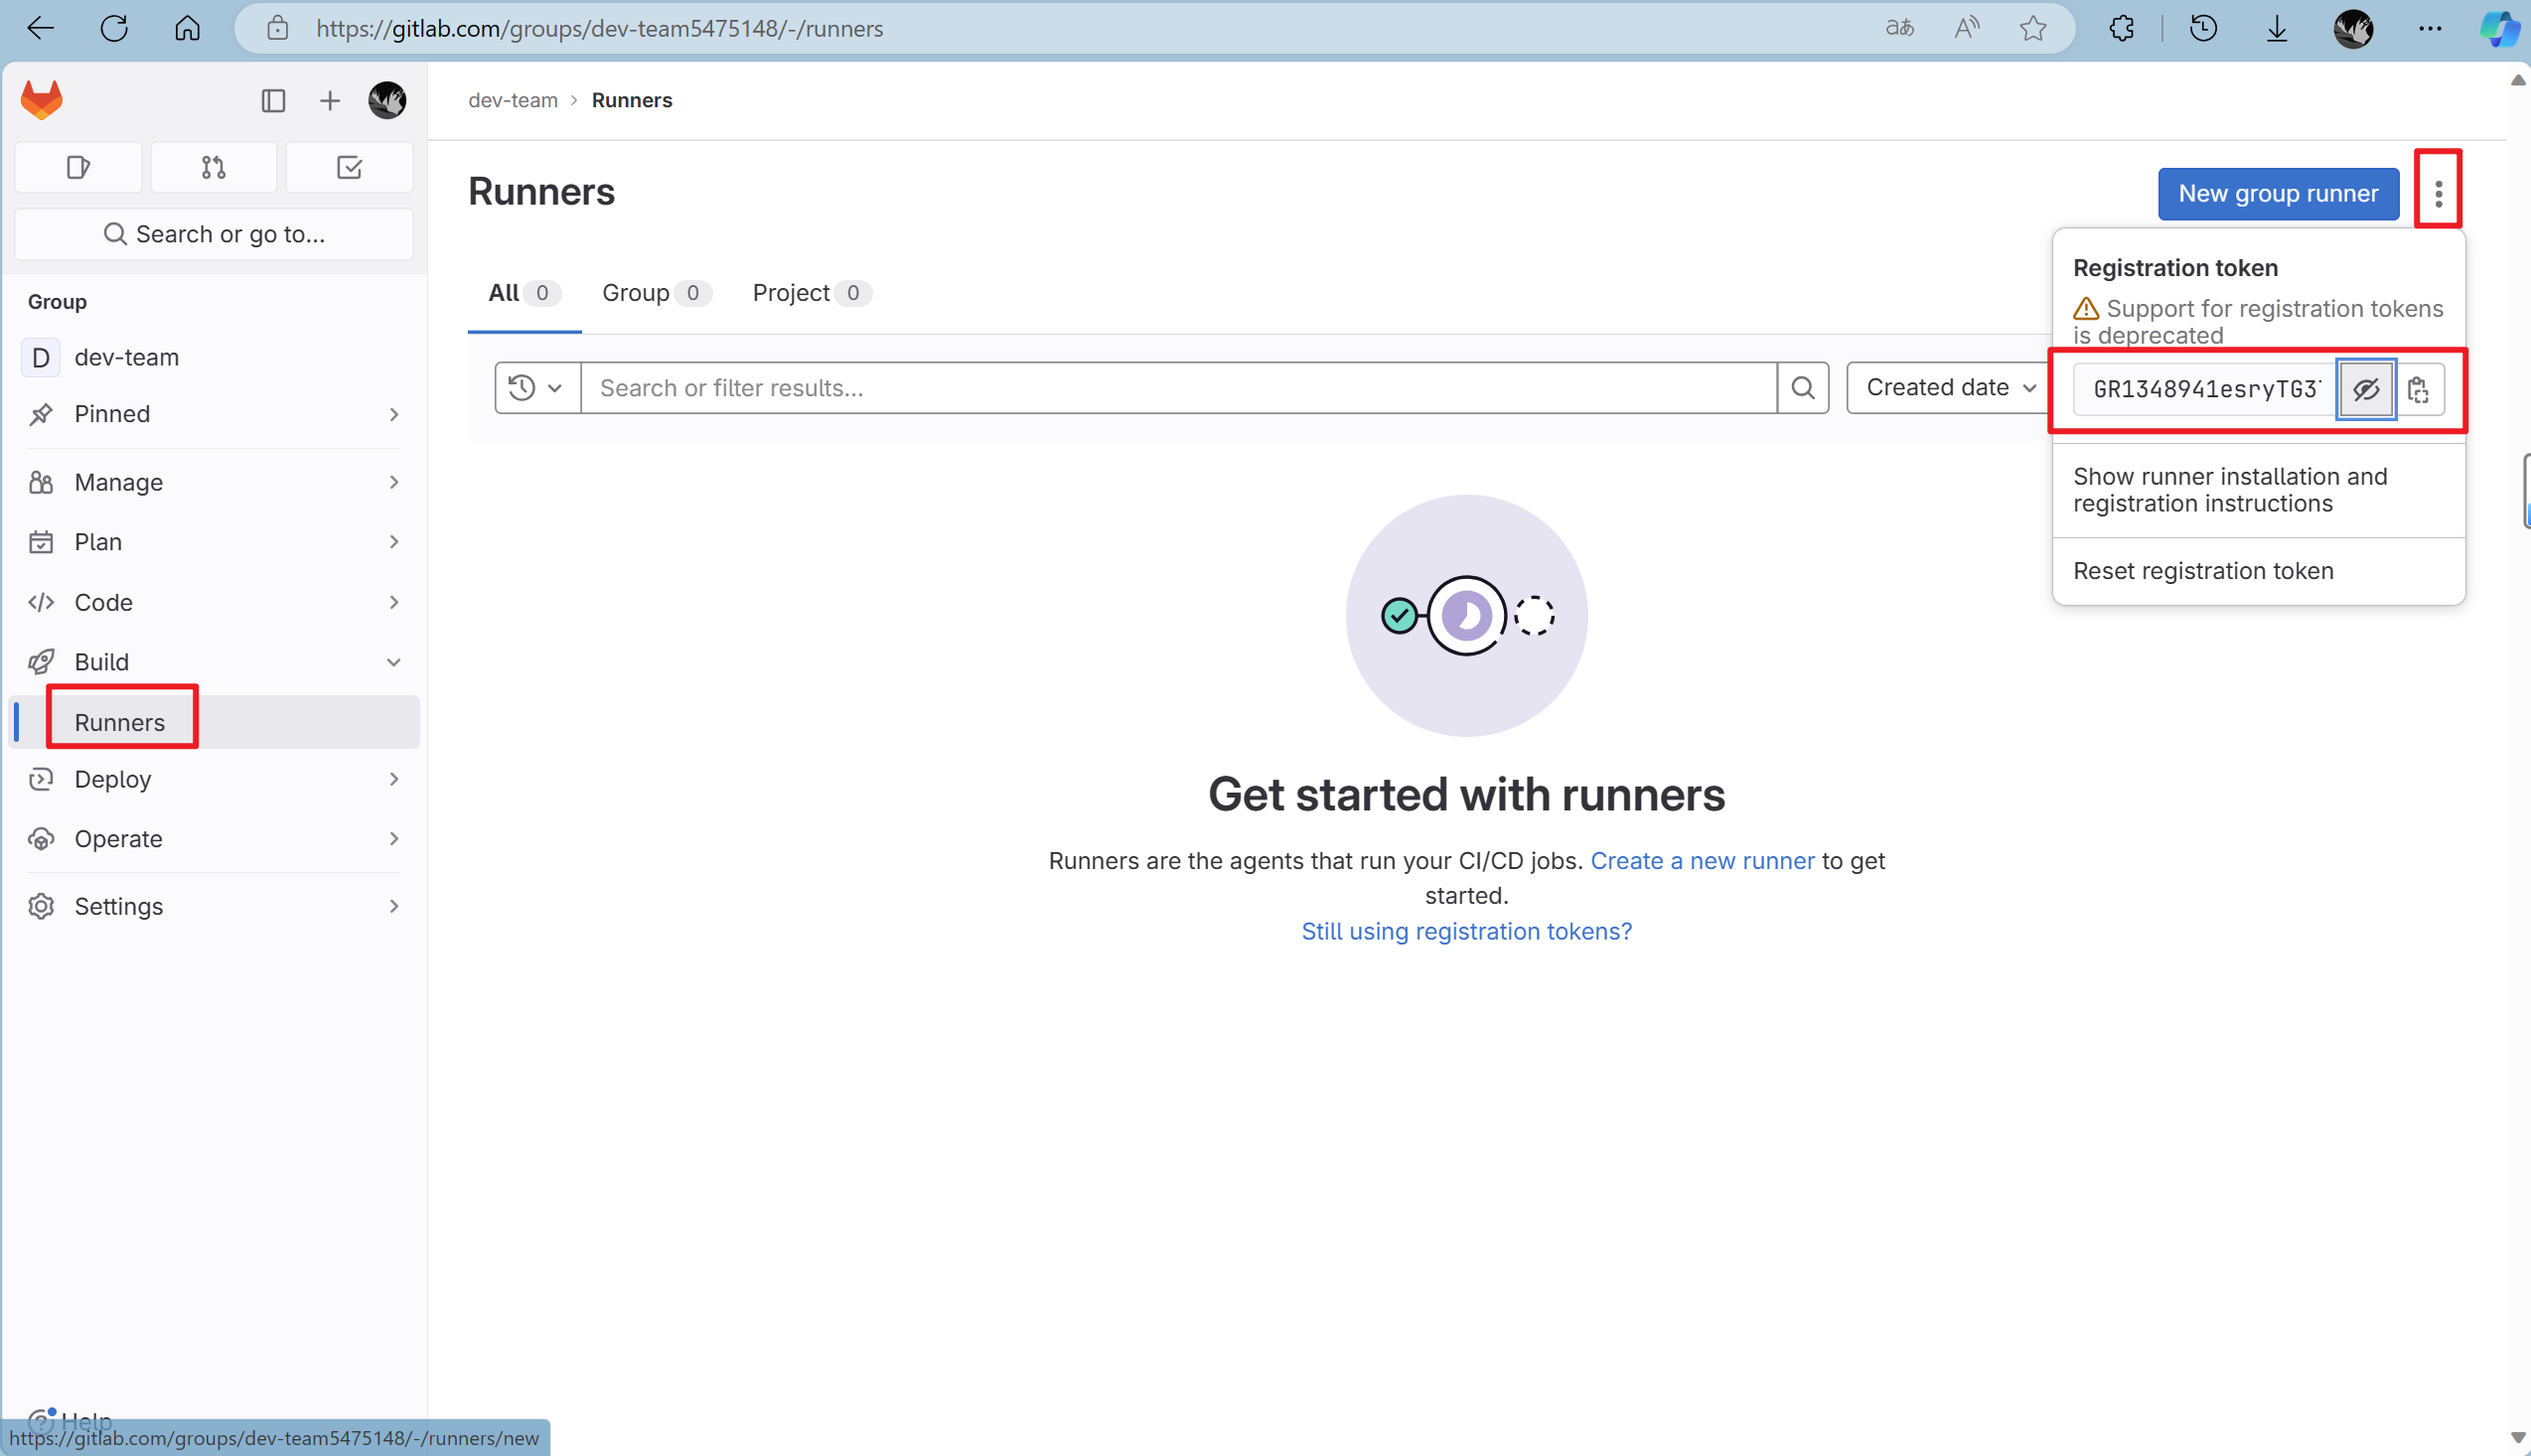Open Copilot in the browser toolbar

click(2499, 28)
